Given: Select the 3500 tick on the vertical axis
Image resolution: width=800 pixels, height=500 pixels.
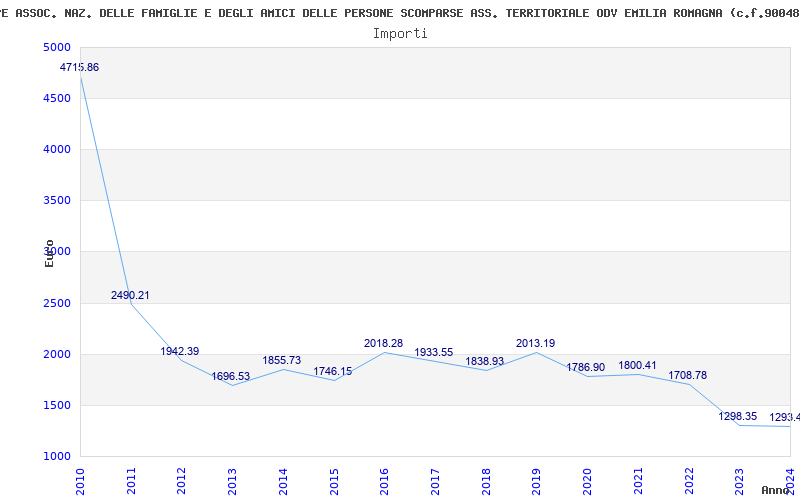Looking at the screenshot, I should point(56,201).
